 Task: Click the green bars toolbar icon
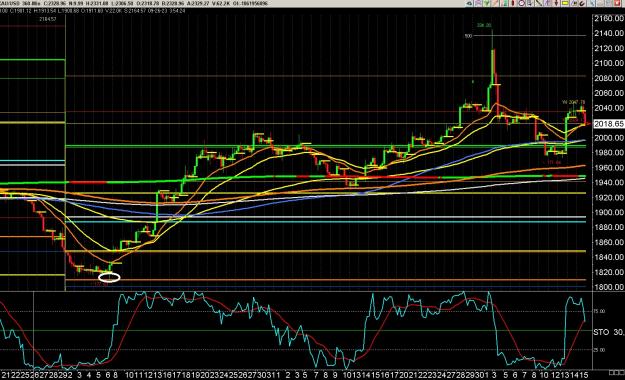505,3
